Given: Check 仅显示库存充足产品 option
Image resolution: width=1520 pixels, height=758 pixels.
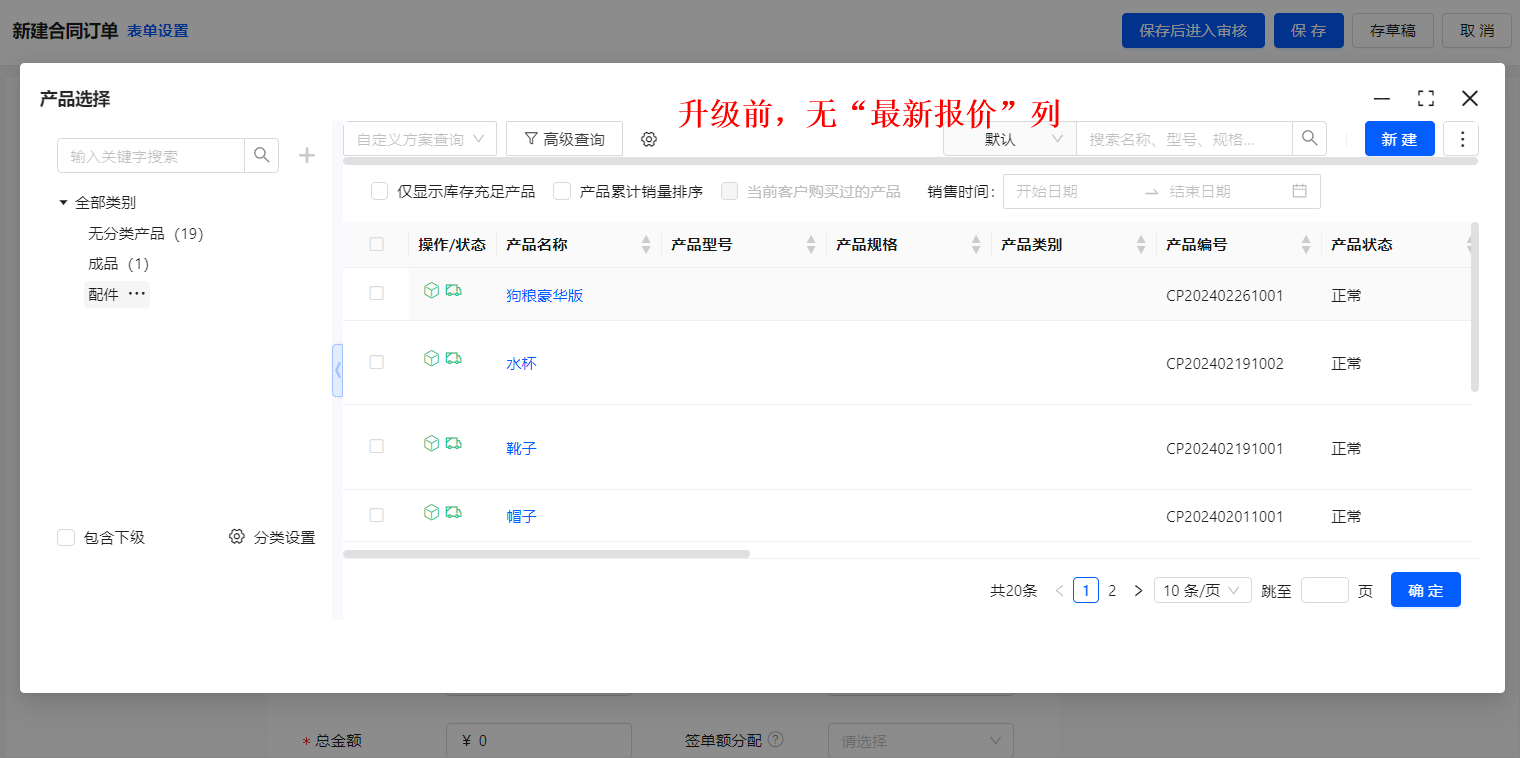Looking at the screenshot, I should click(379, 191).
